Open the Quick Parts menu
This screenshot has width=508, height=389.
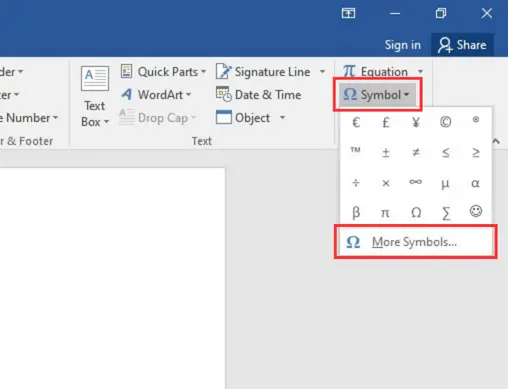click(x=163, y=72)
